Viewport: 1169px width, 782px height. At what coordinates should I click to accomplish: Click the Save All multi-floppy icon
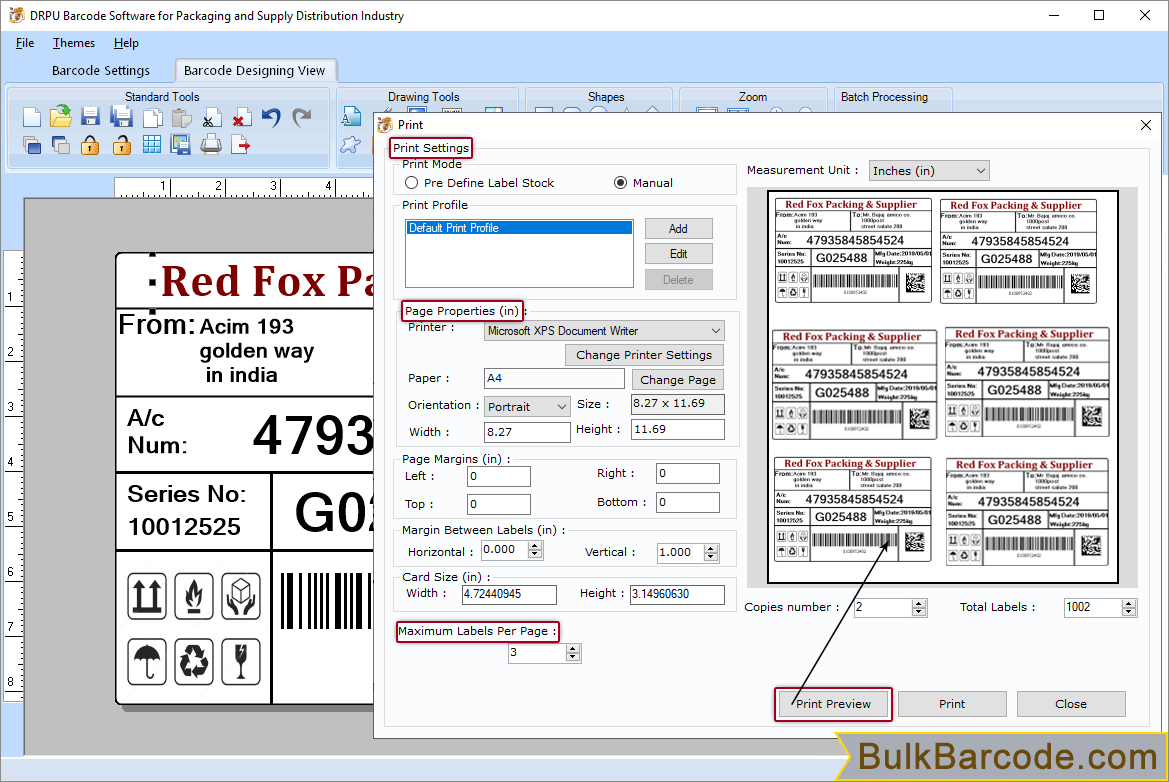pyautogui.click(x=122, y=117)
